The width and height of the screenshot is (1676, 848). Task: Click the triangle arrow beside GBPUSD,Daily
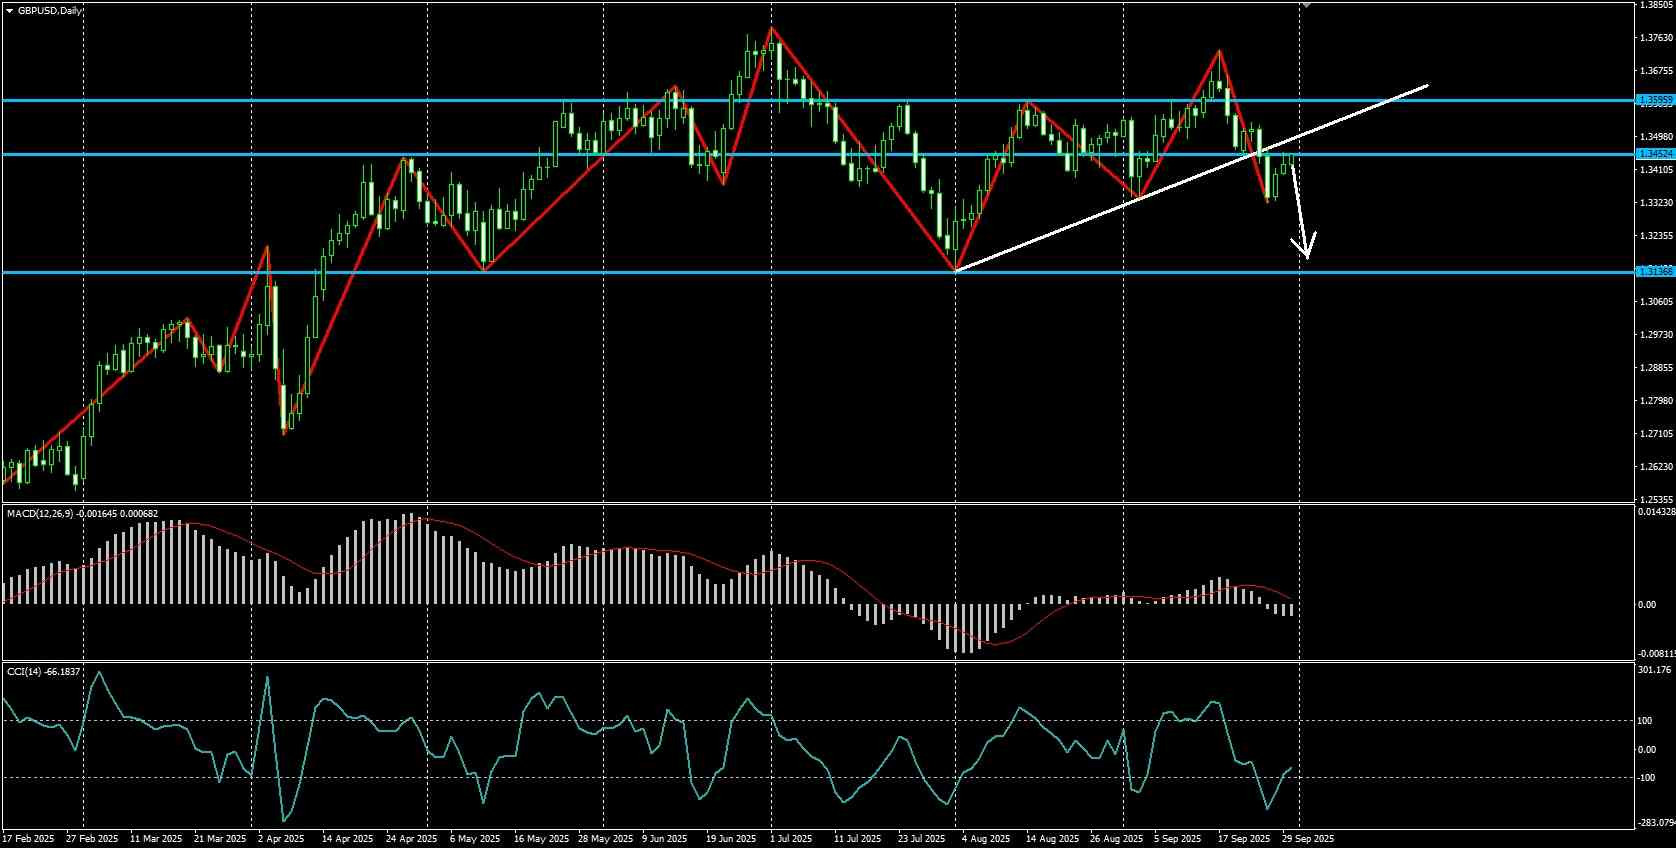9,10
